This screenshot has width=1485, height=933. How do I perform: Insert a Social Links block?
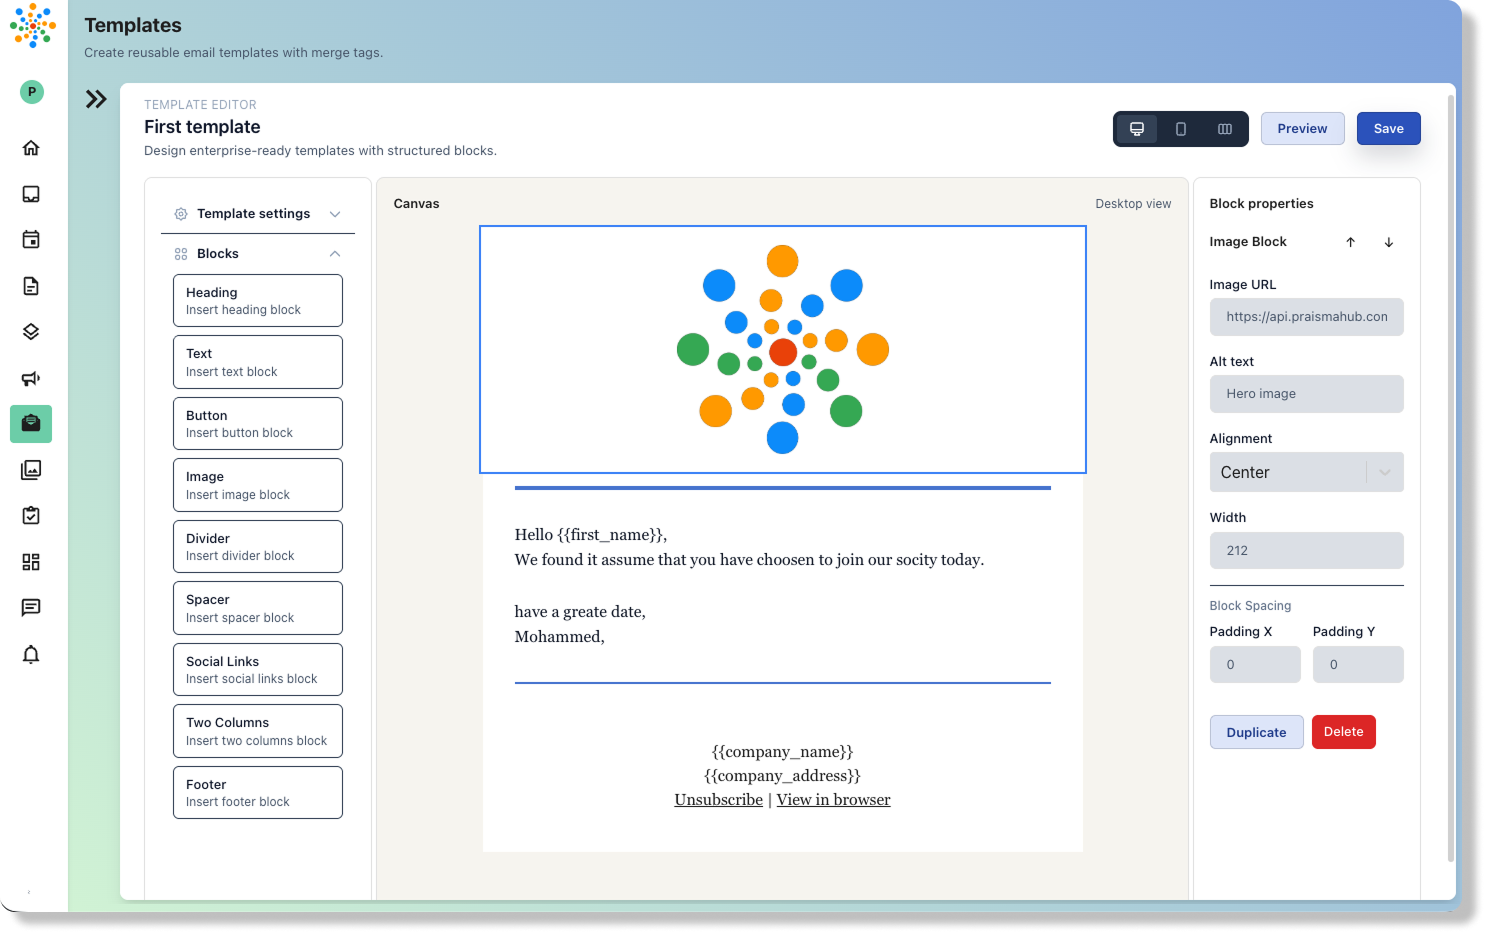point(258,670)
